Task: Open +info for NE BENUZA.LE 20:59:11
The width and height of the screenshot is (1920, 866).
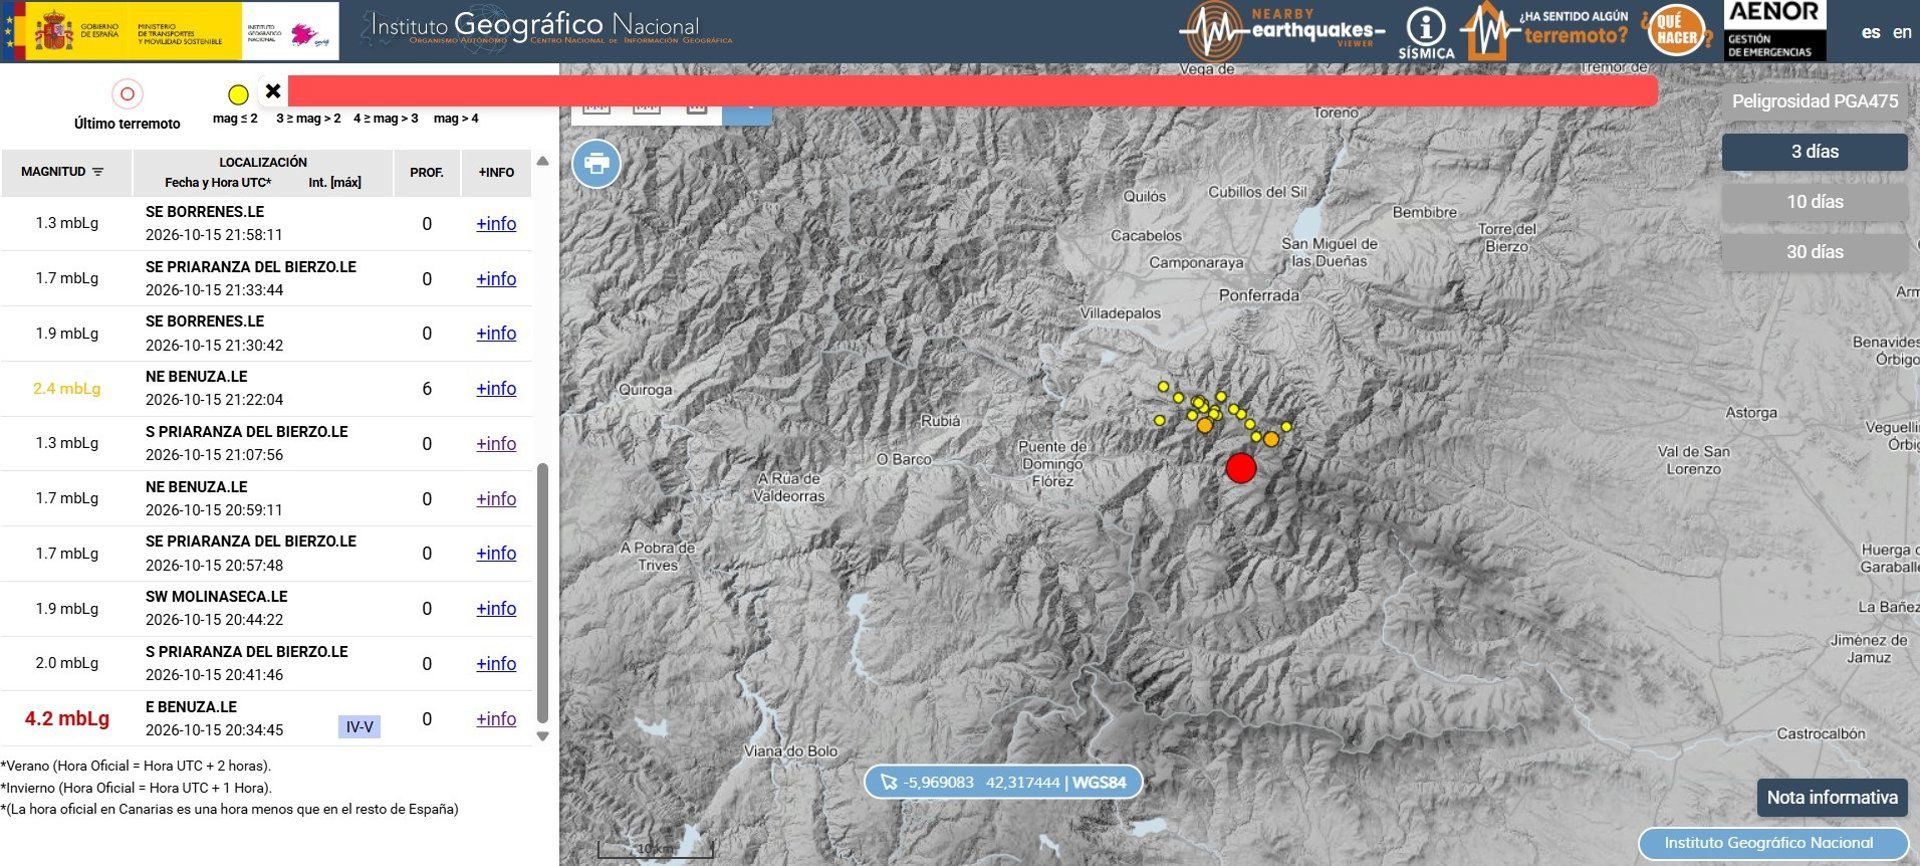Action: point(496,498)
